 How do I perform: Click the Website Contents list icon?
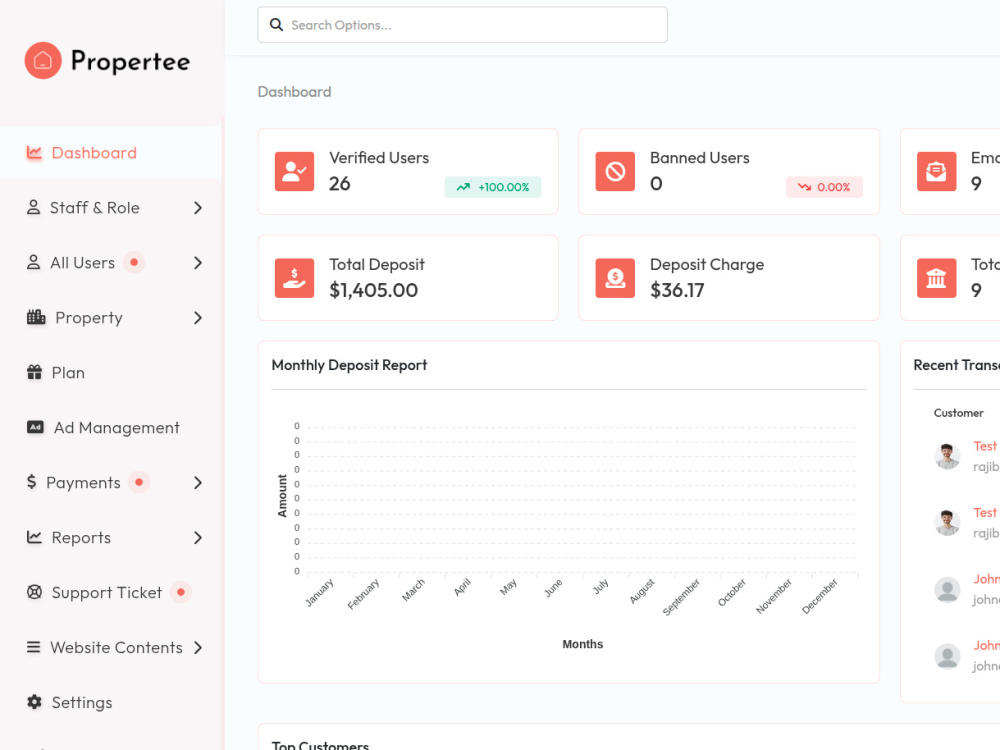33,647
